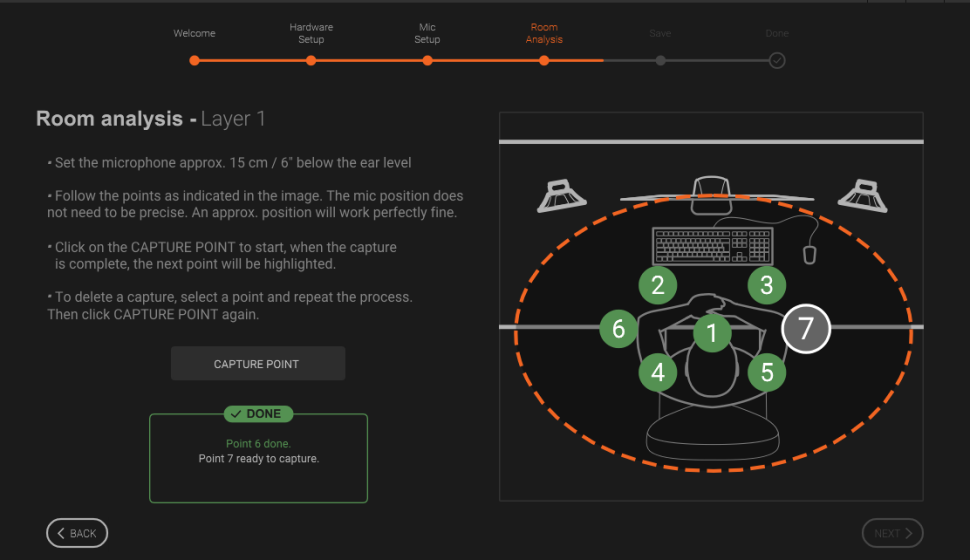
Task: Switch to the Mic Setup step
Action: (427, 60)
